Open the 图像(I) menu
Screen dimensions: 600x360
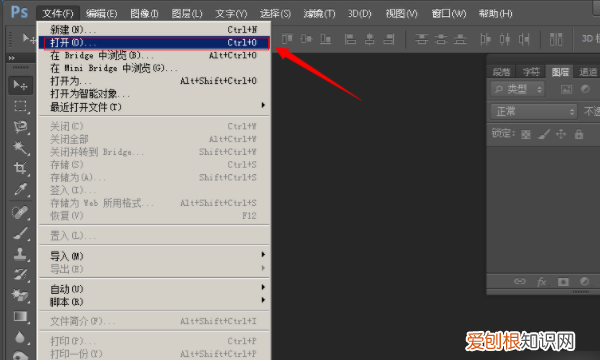click(x=144, y=14)
